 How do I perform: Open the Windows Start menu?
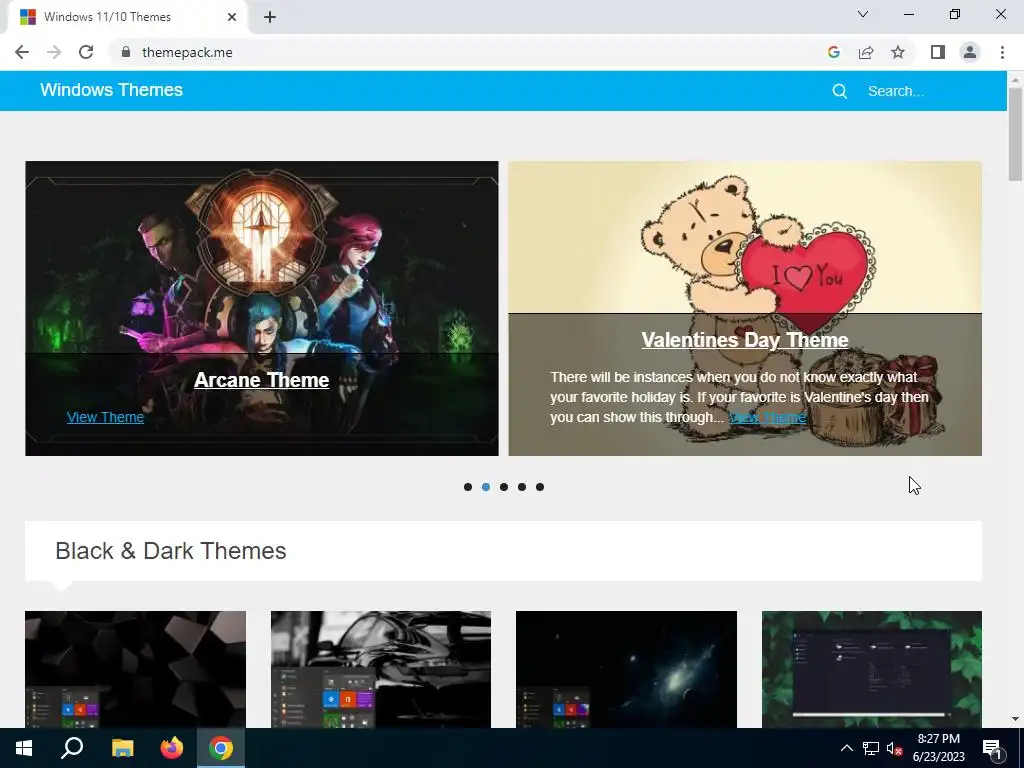pyautogui.click(x=24, y=748)
